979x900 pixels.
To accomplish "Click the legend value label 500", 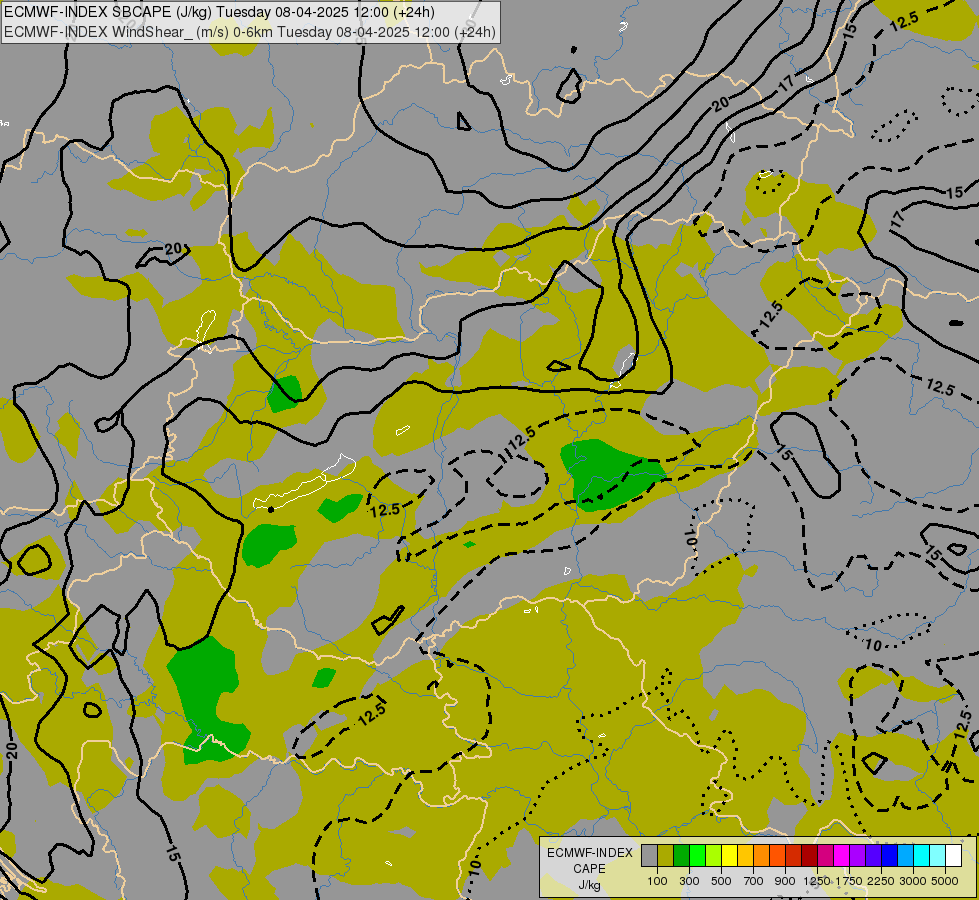I will [x=721, y=881].
